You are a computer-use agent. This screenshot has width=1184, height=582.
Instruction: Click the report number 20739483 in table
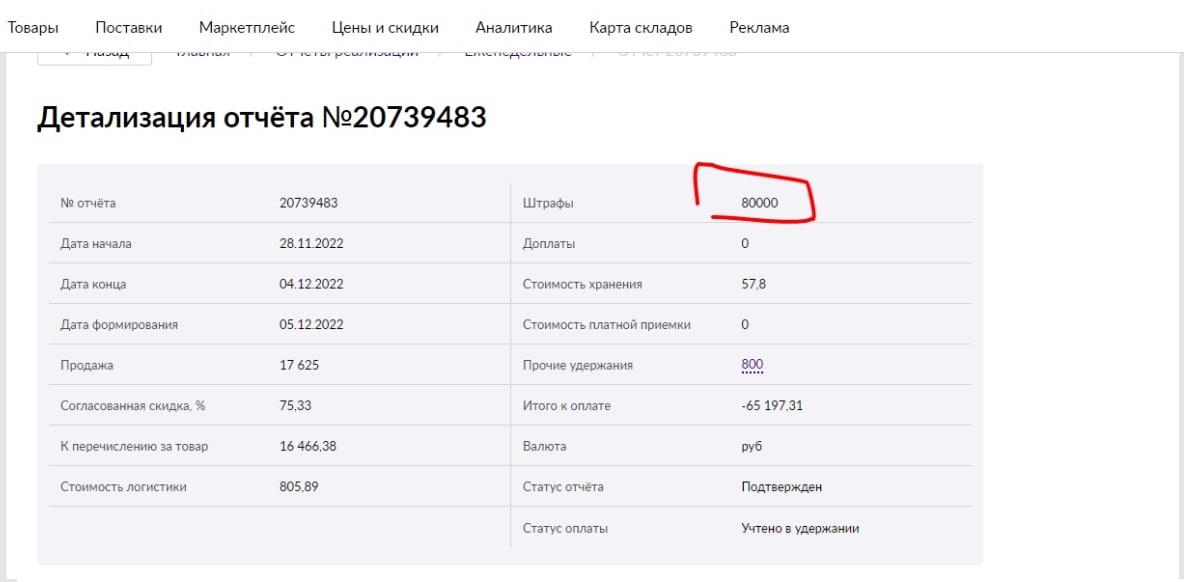(x=308, y=203)
